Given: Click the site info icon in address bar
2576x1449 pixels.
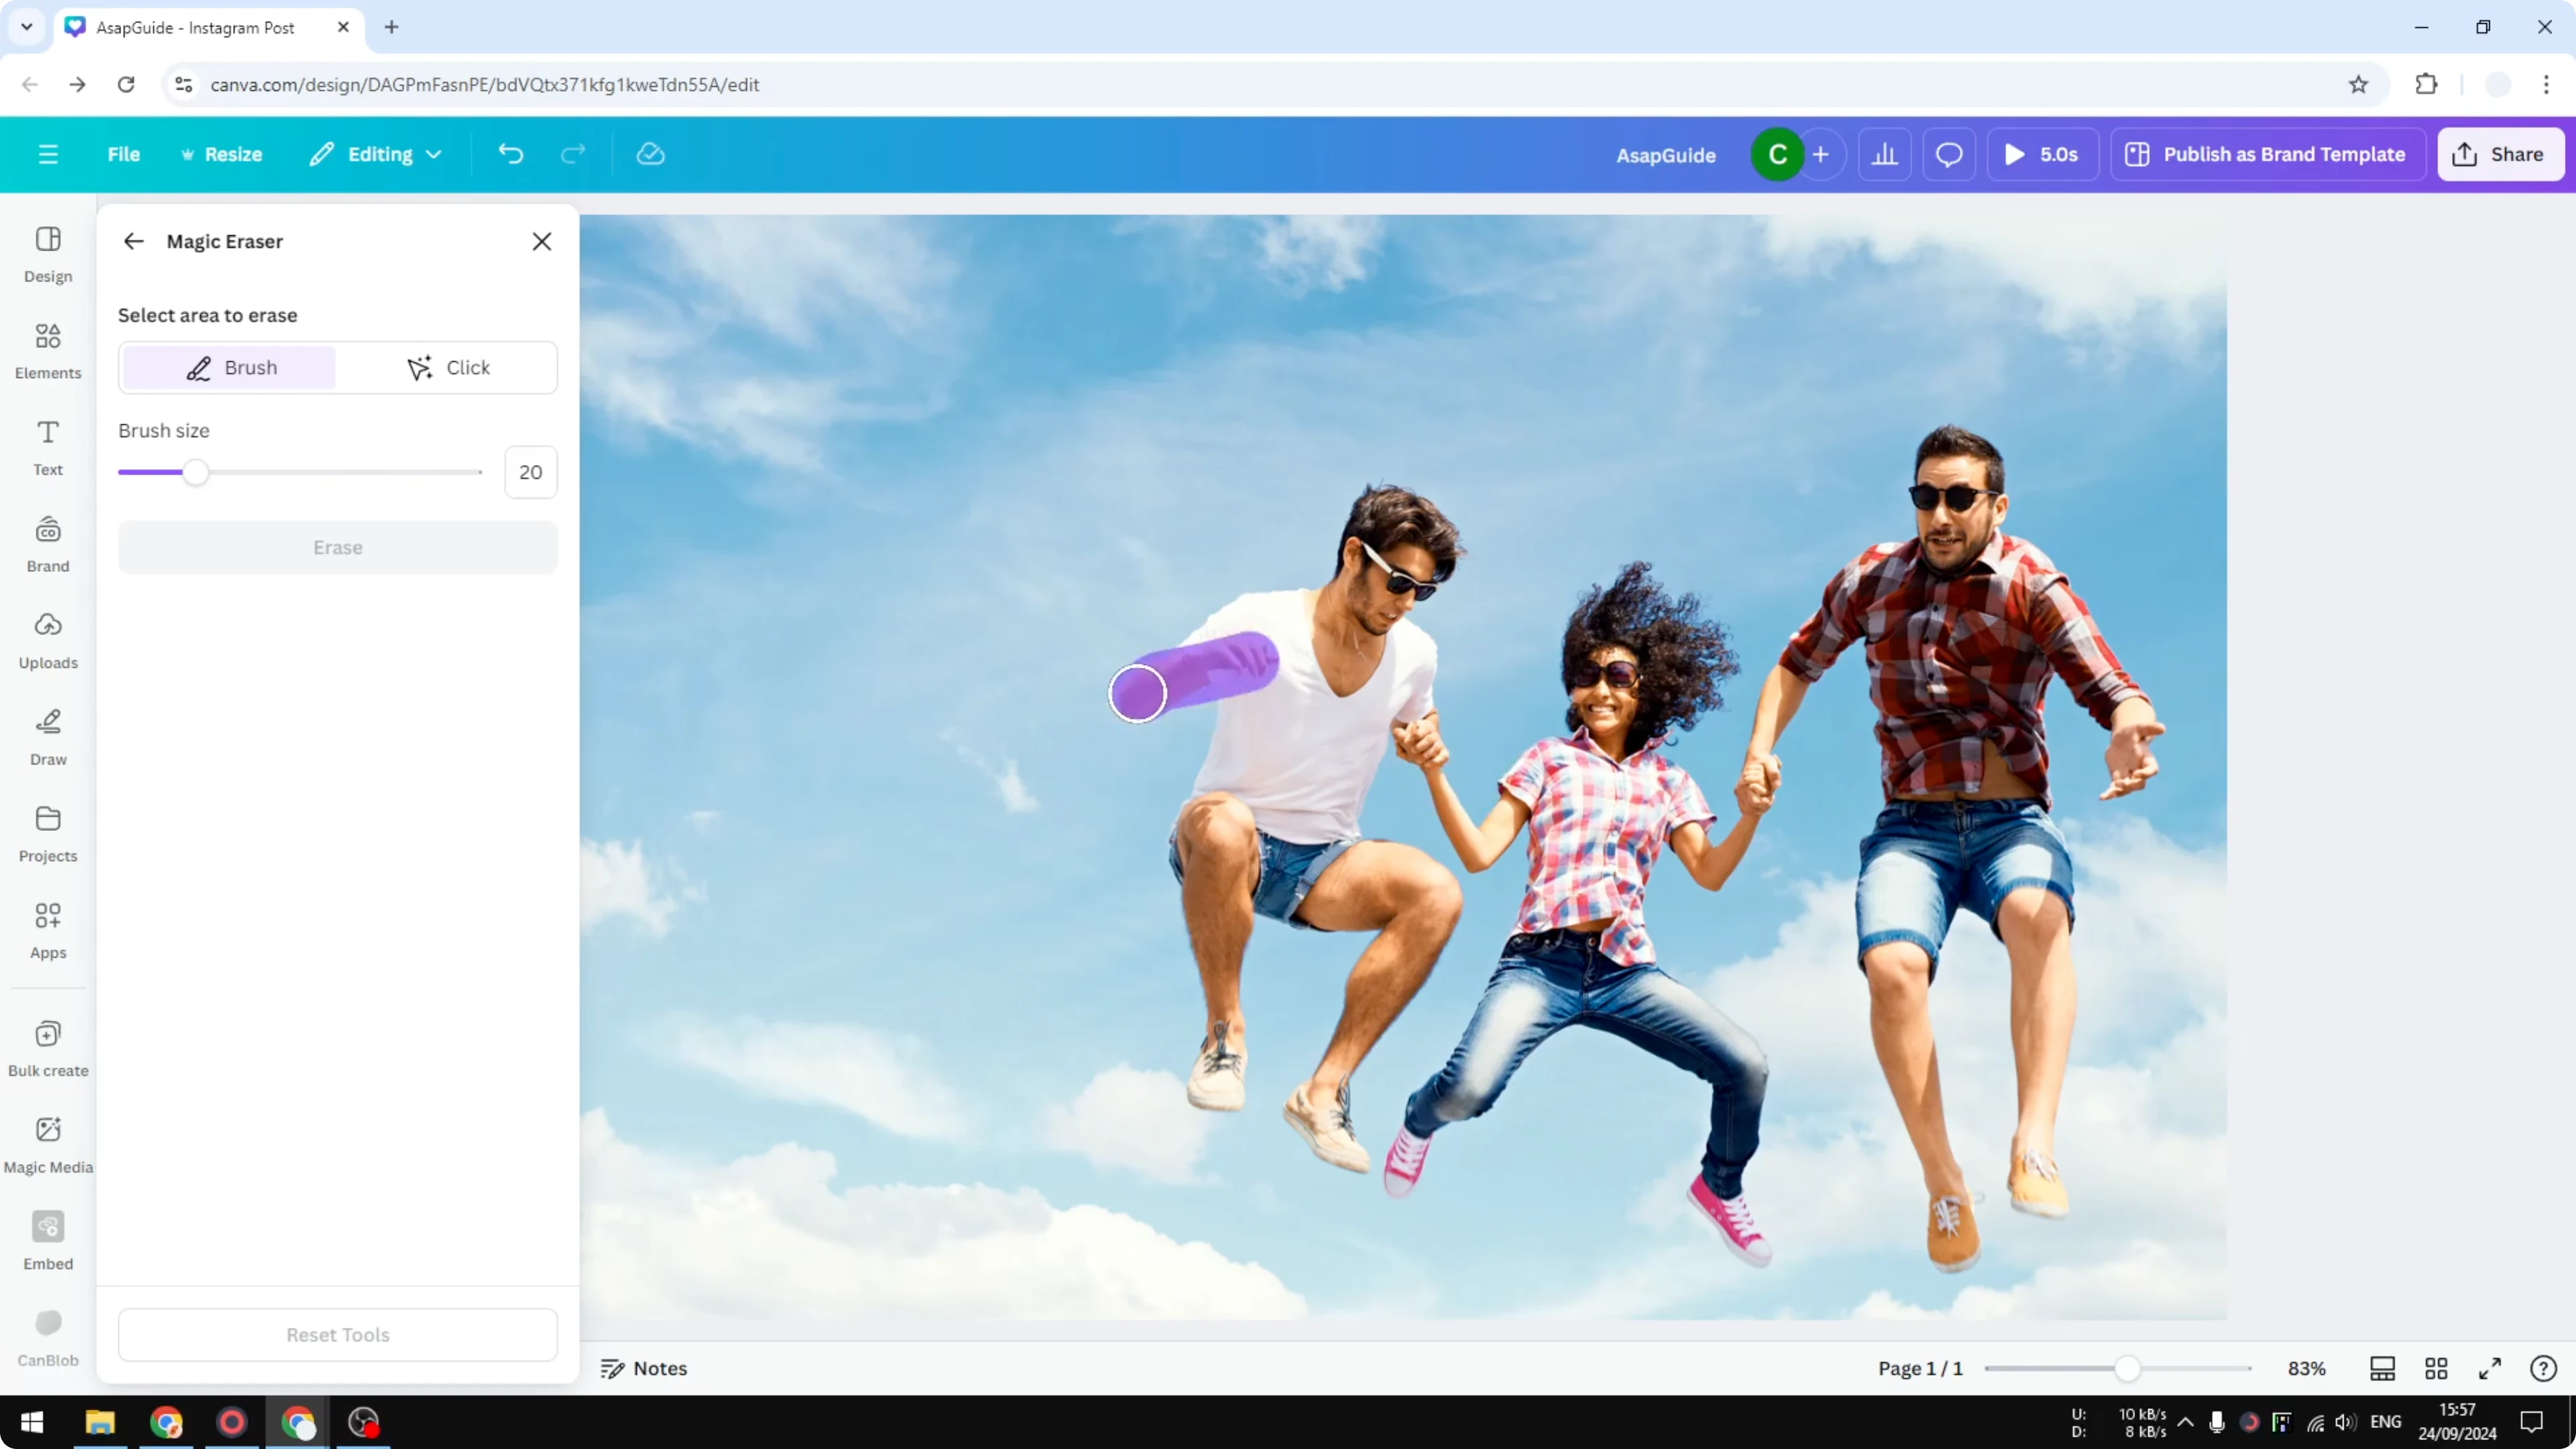Looking at the screenshot, I should (x=184, y=85).
